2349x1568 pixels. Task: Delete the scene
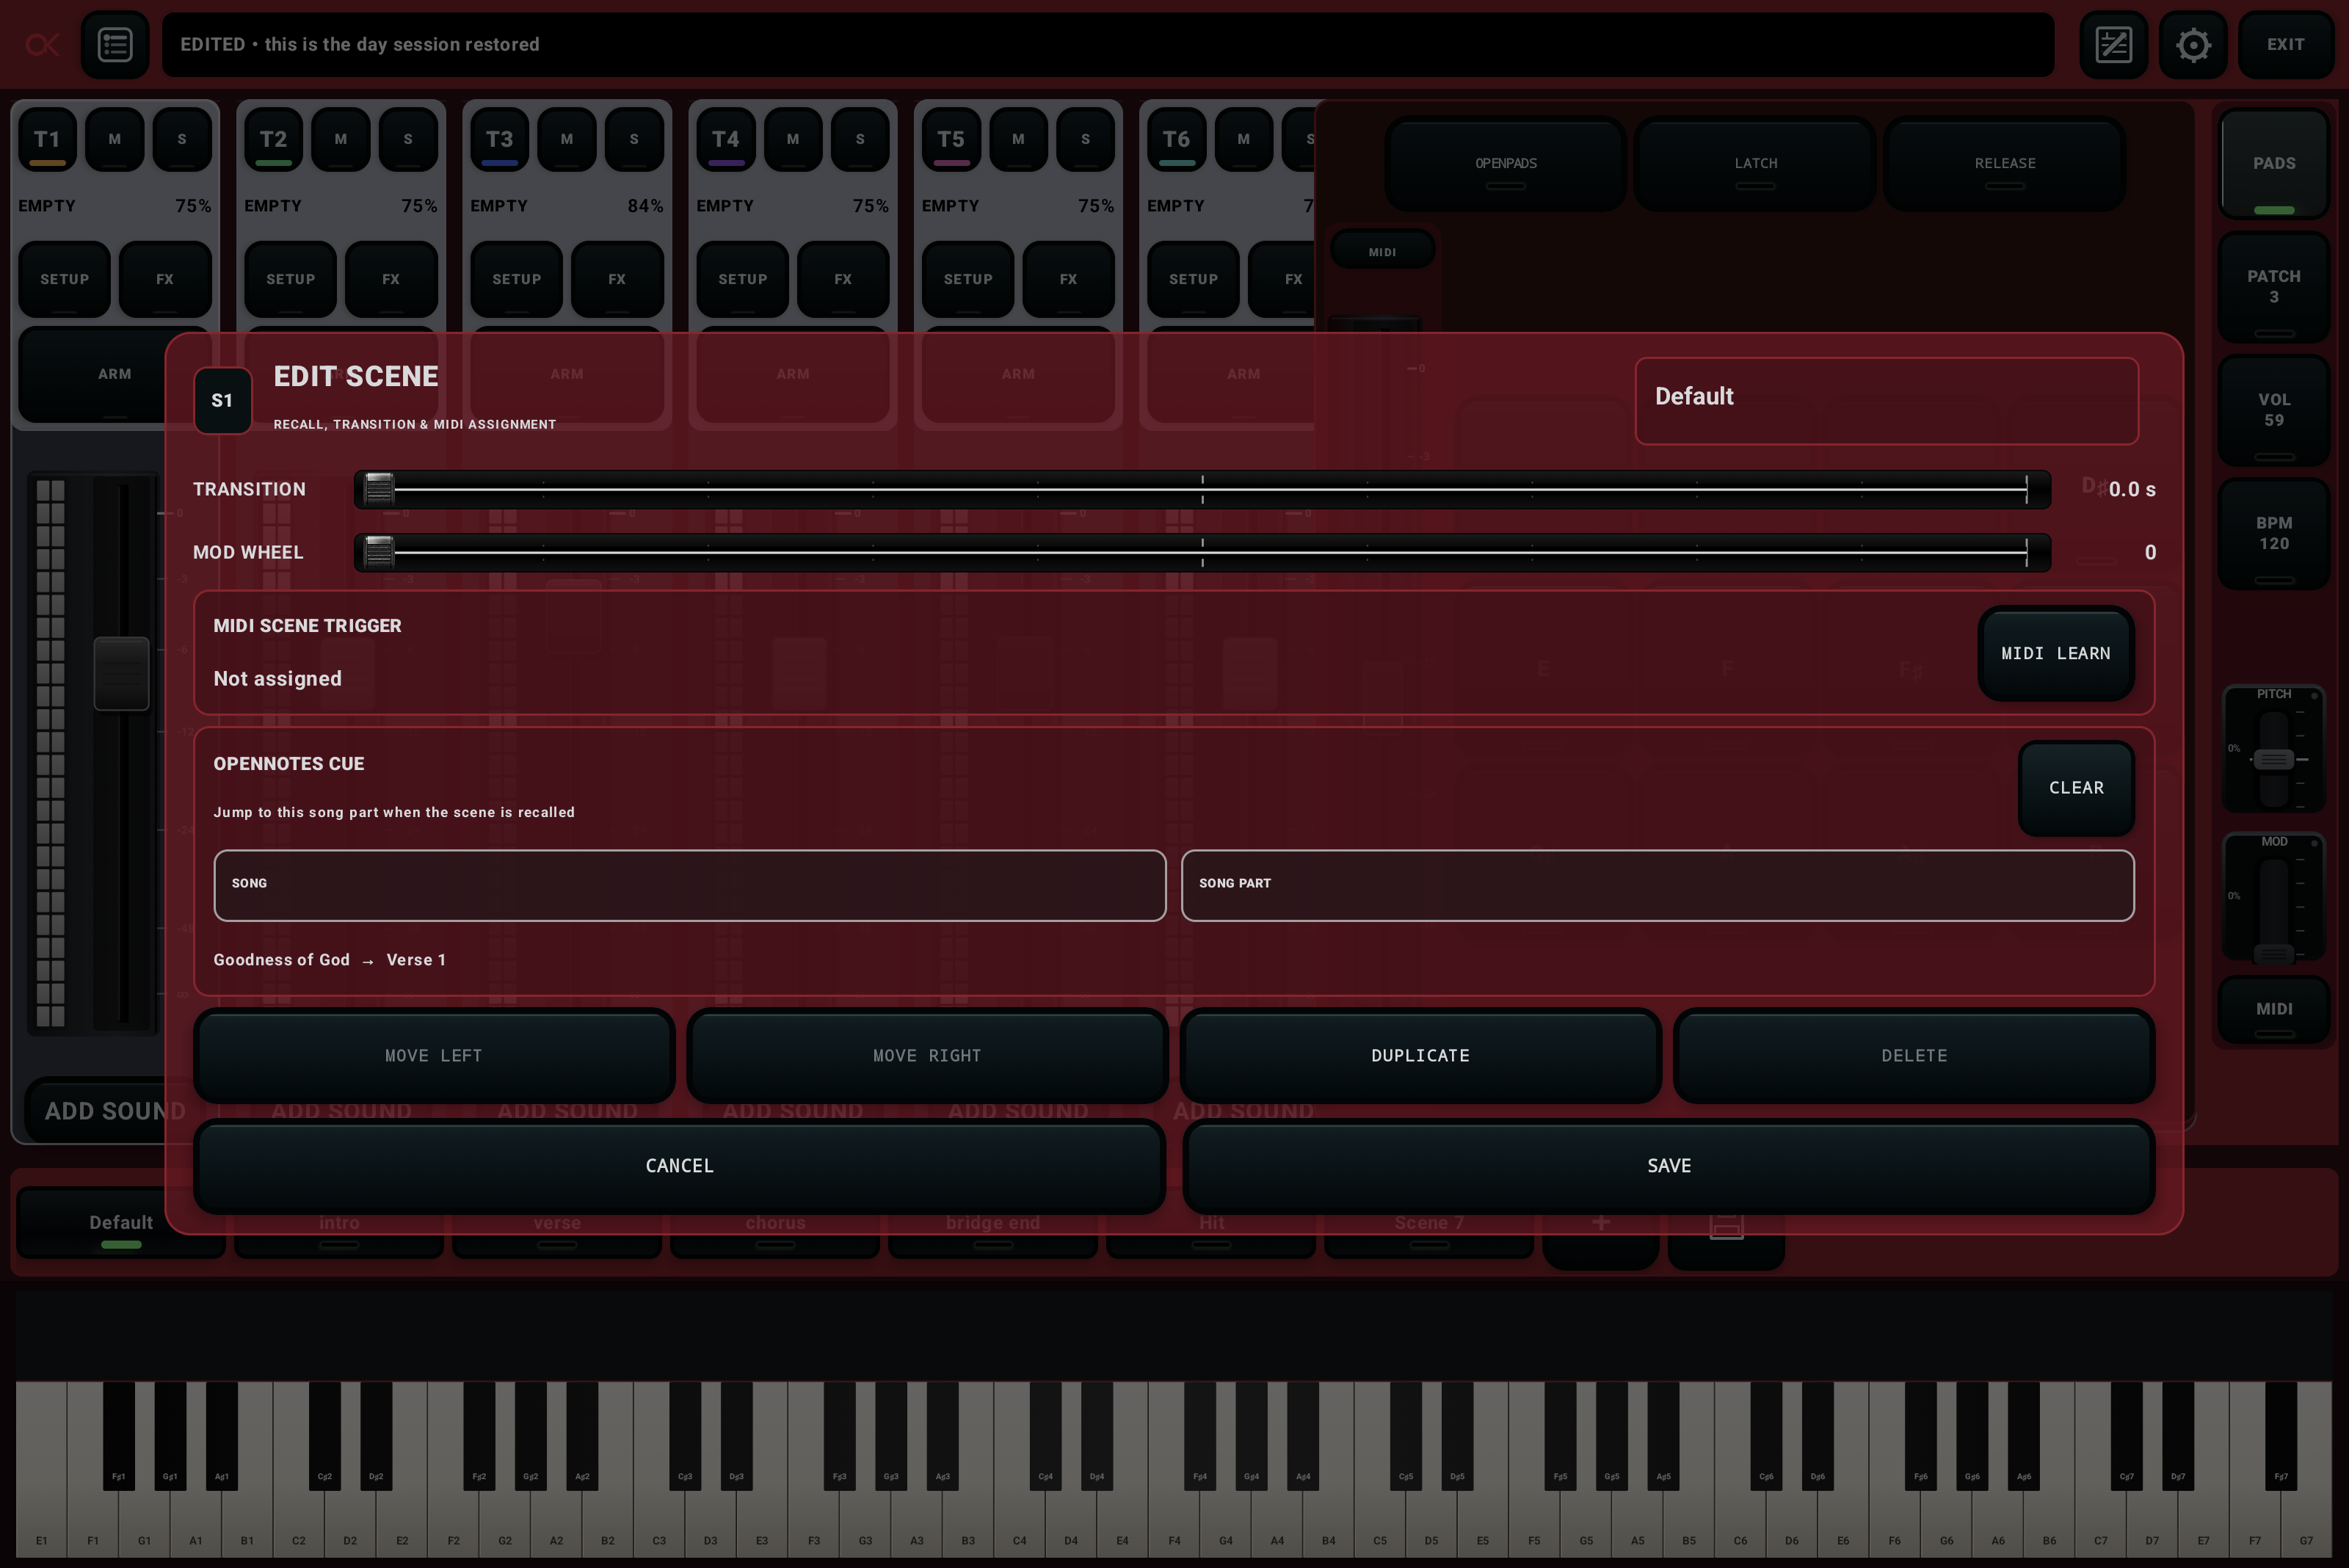click(1914, 1055)
